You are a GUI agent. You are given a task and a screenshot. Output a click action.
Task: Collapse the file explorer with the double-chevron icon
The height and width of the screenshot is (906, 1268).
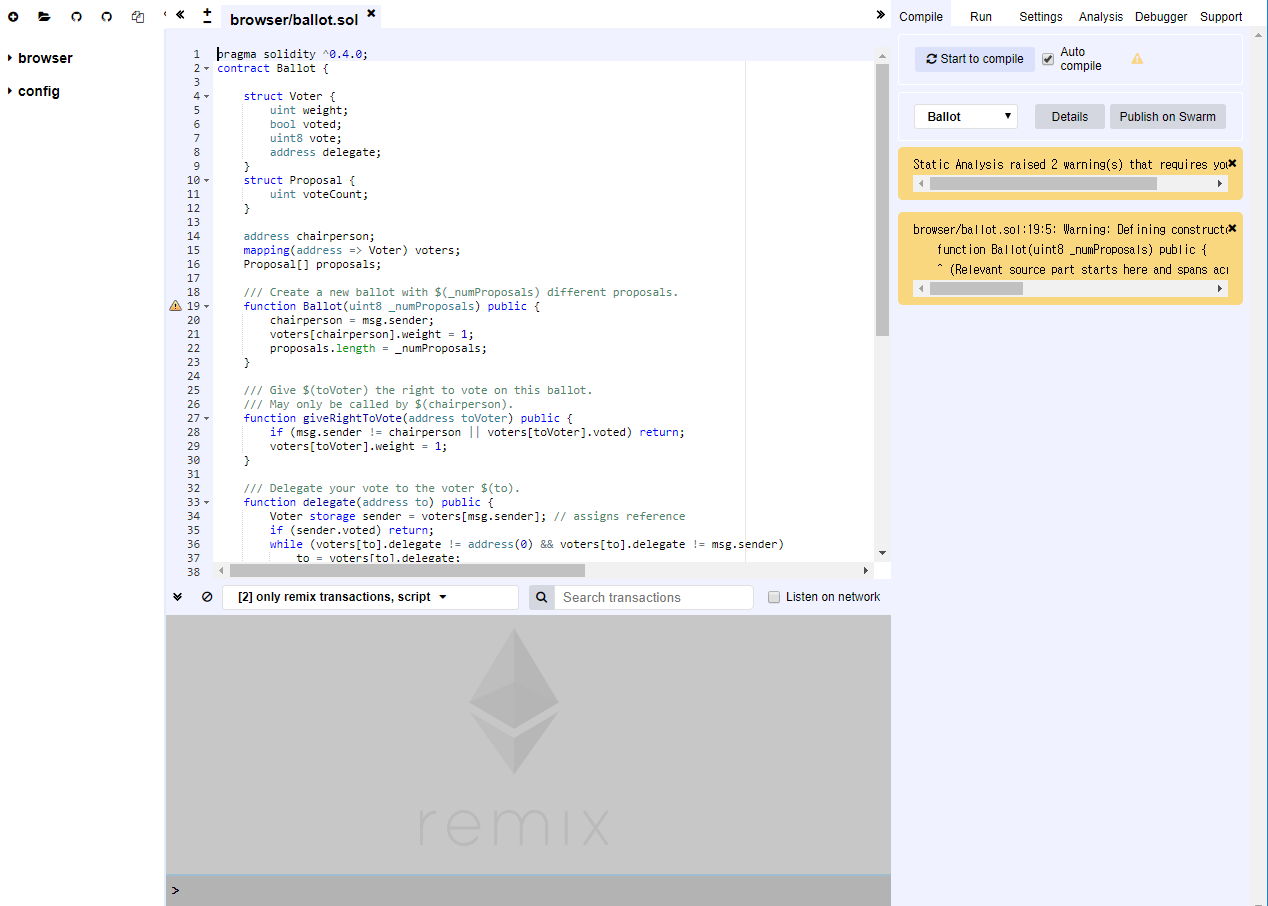tap(180, 16)
